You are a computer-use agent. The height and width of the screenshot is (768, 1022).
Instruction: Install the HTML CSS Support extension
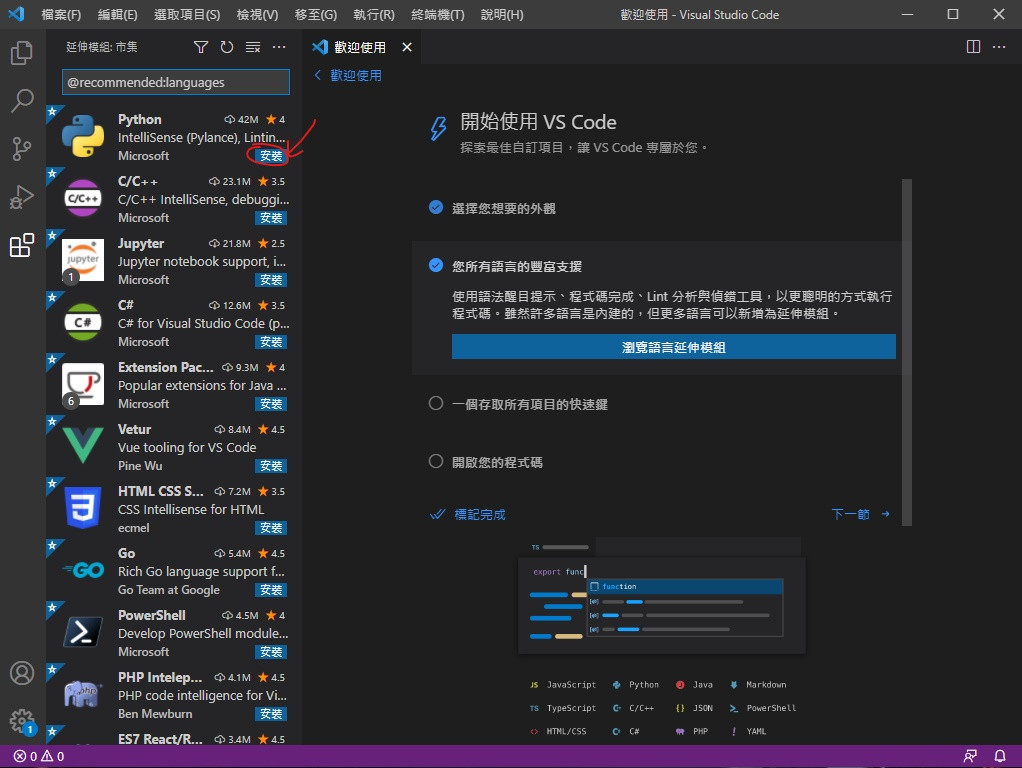(x=270, y=527)
